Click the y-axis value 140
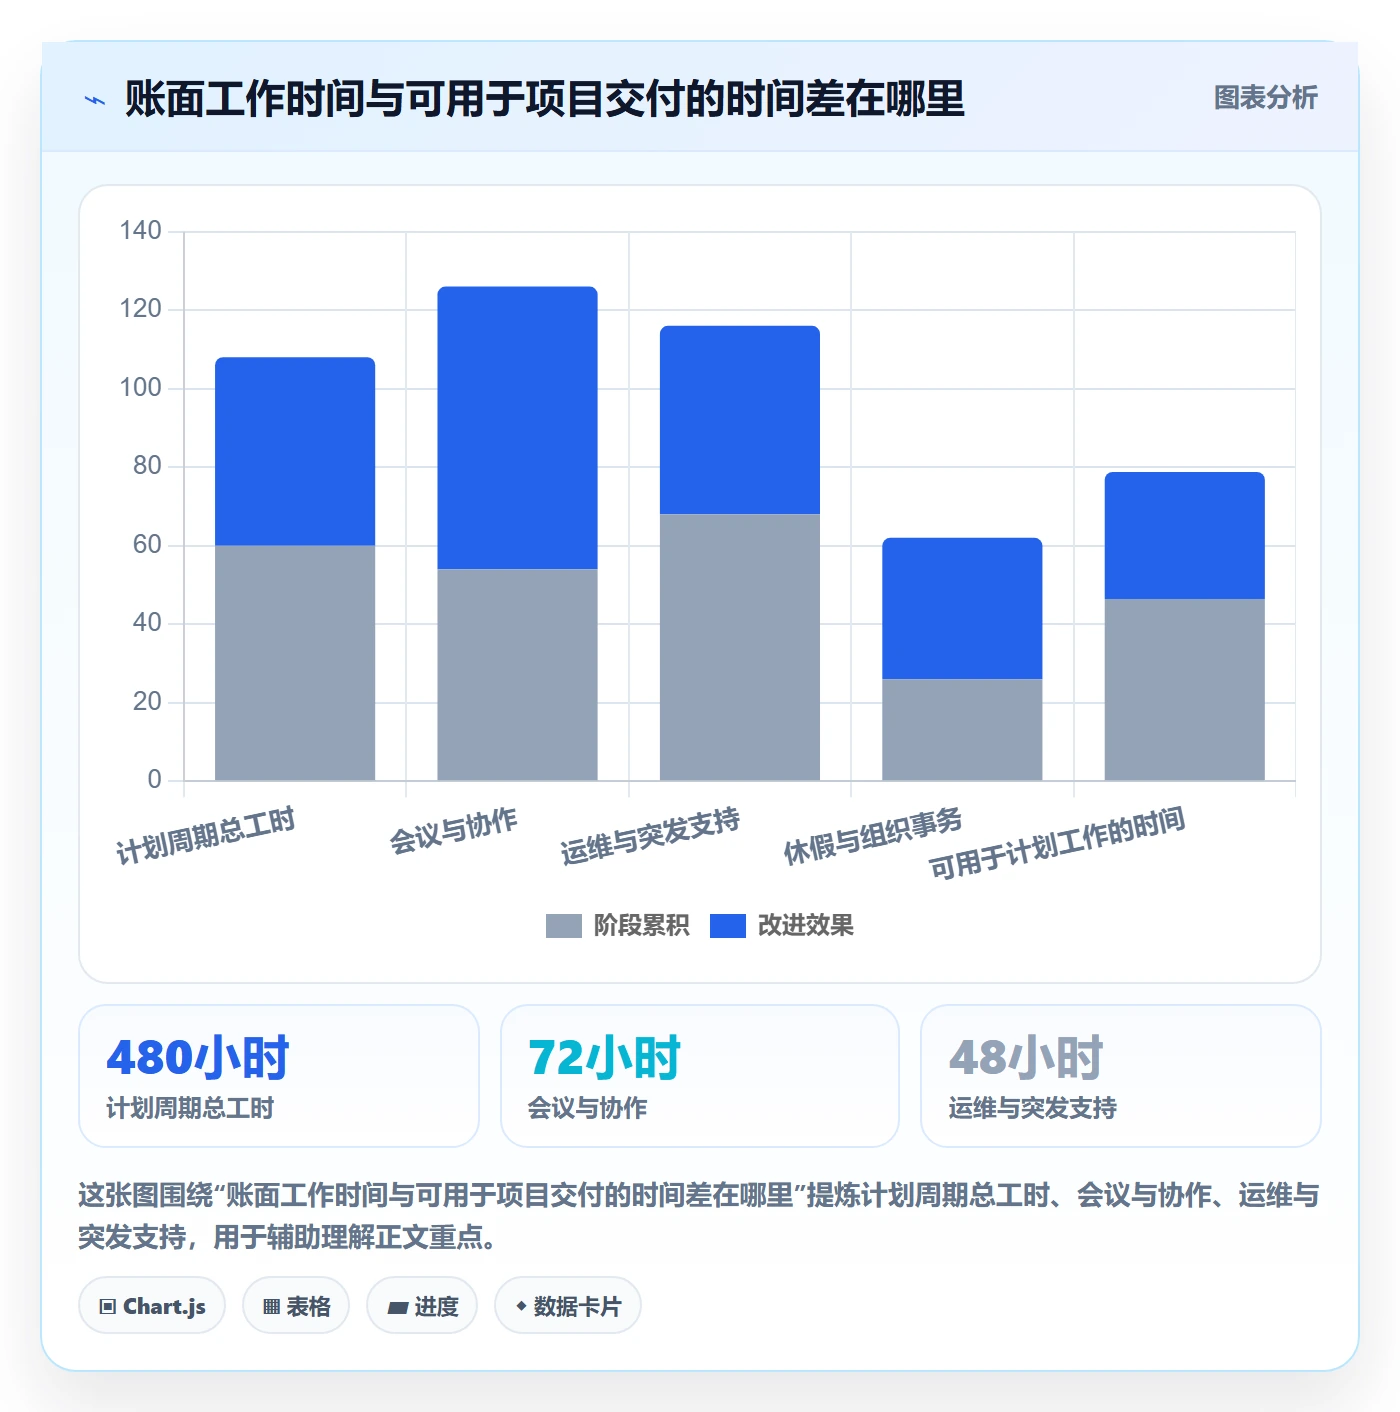This screenshot has width=1400, height=1412. [140, 231]
